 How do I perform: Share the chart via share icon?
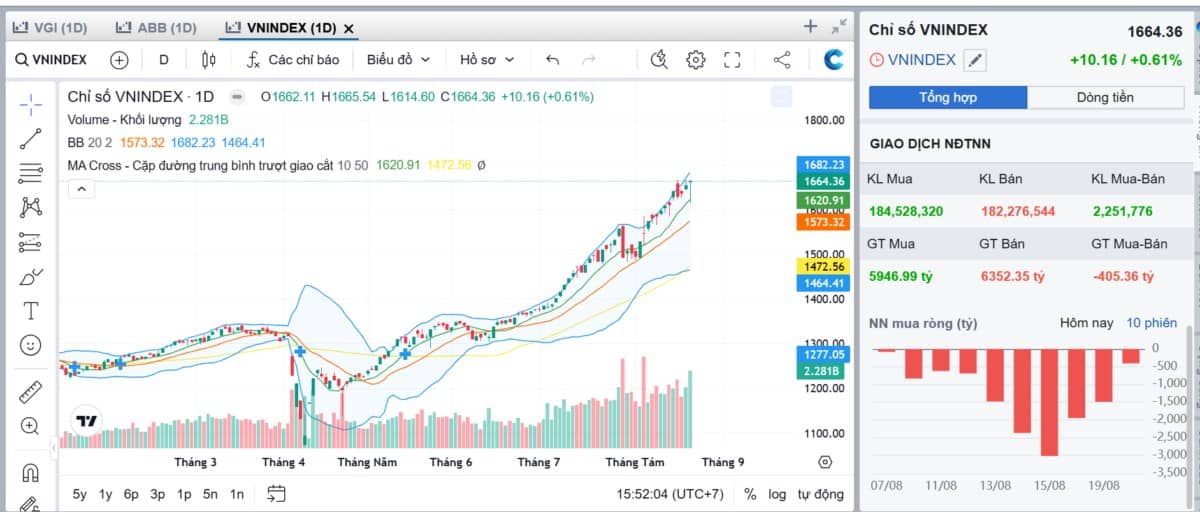pos(782,60)
